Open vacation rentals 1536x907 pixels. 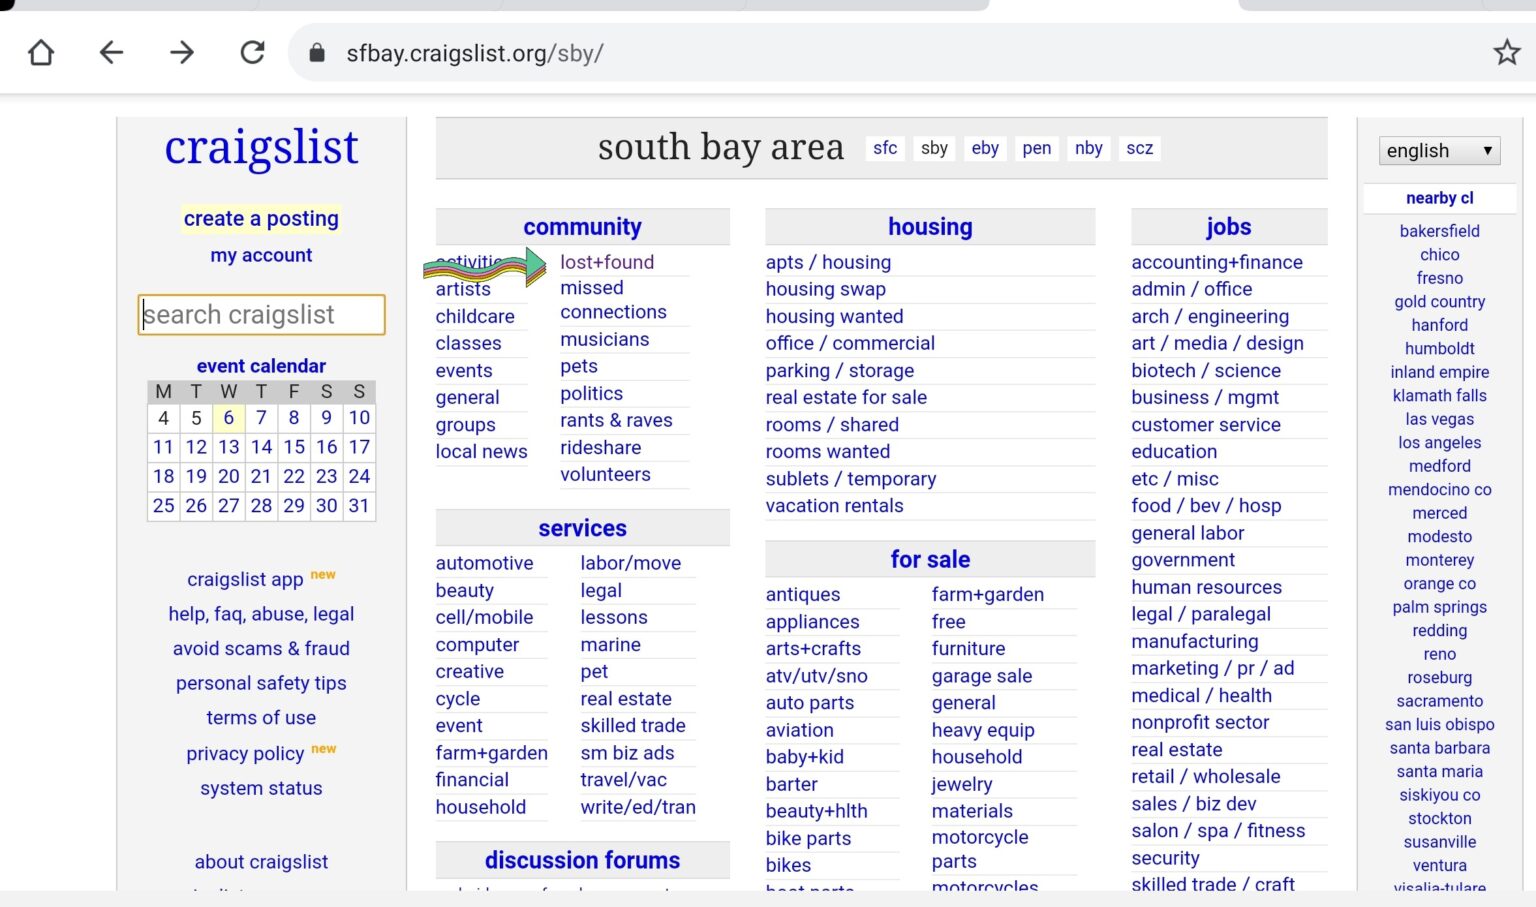[x=834, y=506]
